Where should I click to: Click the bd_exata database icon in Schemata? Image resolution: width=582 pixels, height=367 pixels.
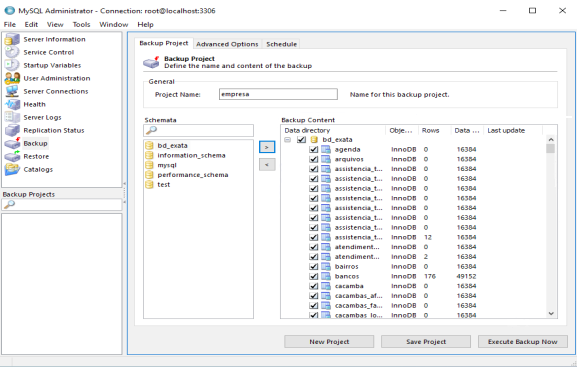(149, 145)
